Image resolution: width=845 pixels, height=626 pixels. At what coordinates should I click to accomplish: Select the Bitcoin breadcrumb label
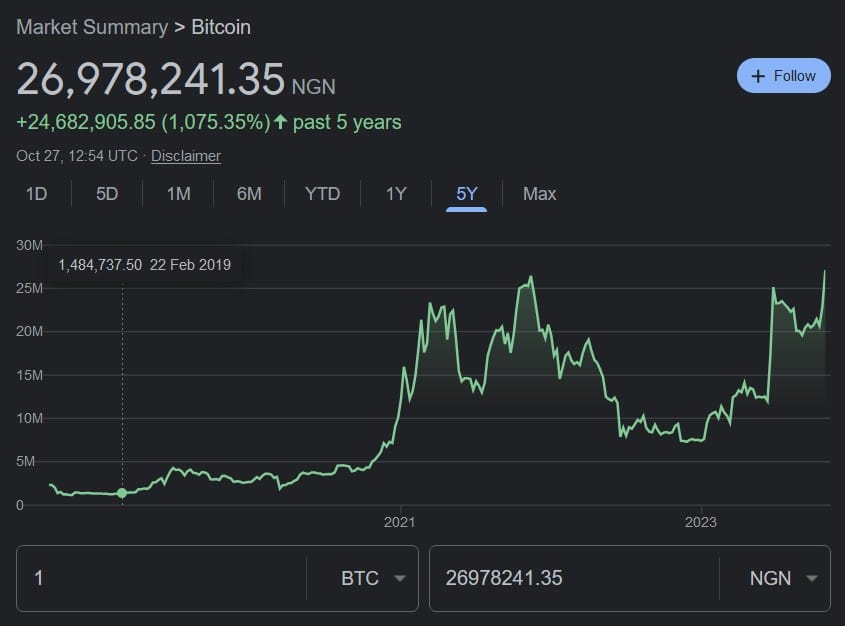click(220, 27)
